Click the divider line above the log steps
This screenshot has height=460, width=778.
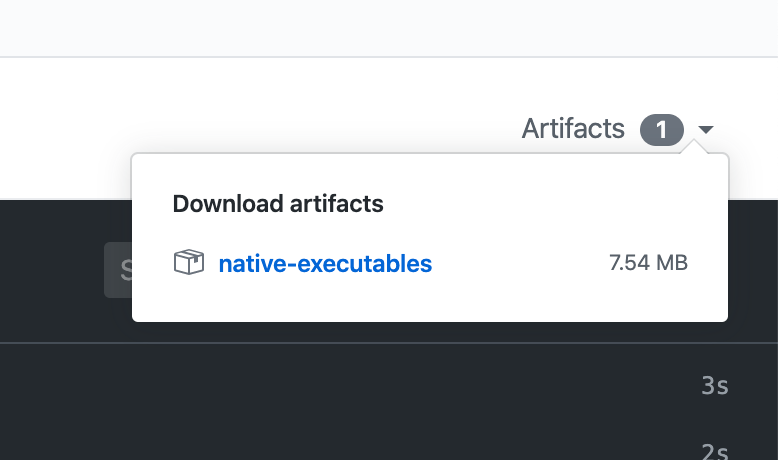tap(400, 343)
